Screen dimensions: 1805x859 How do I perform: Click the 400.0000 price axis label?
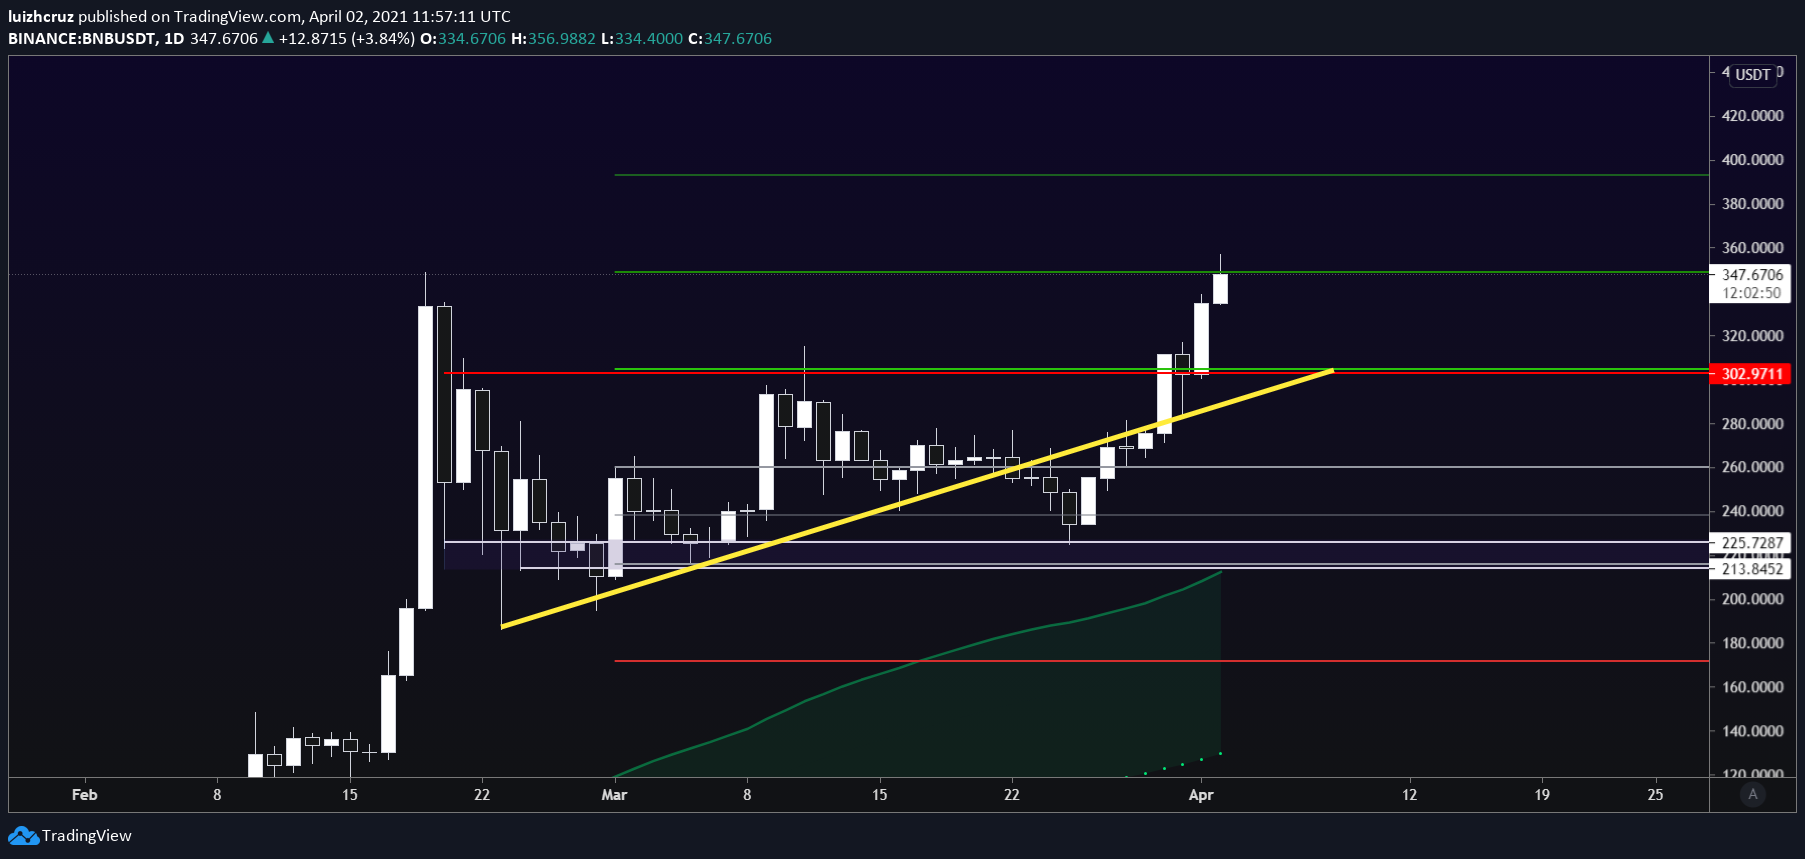pos(1752,160)
